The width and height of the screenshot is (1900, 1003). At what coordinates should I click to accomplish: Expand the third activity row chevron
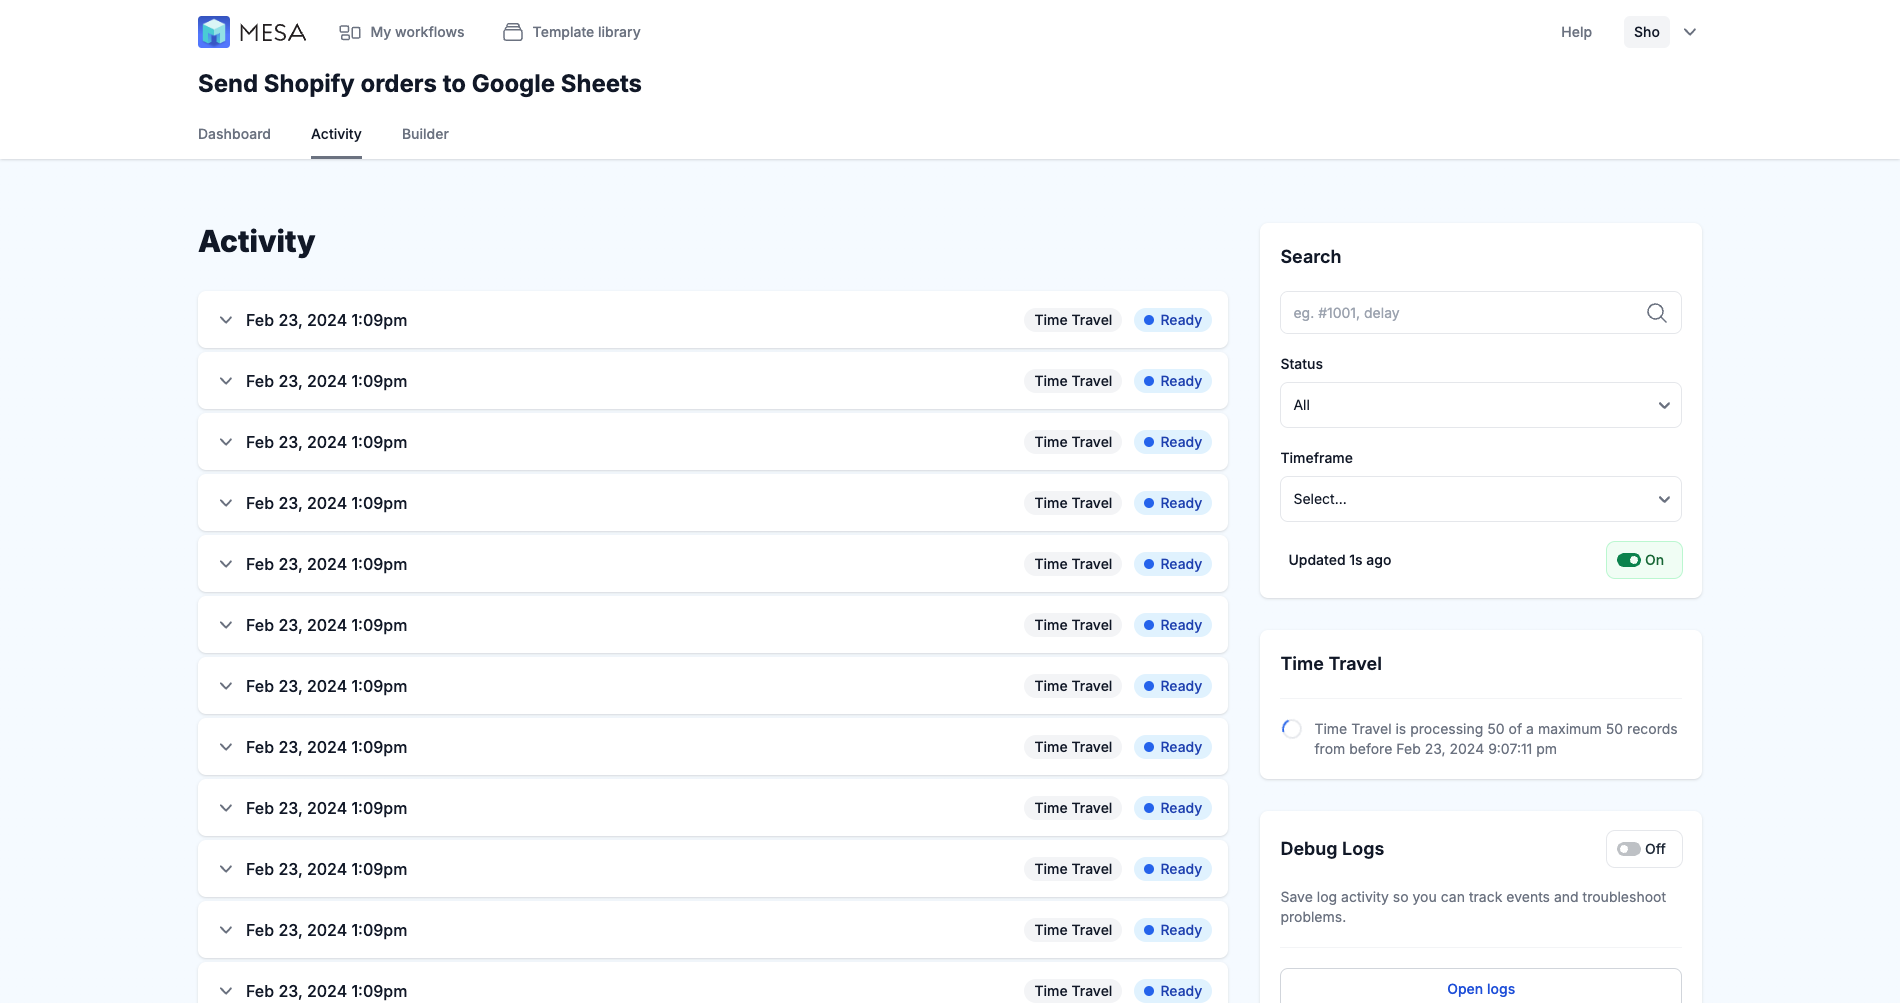[x=226, y=442]
